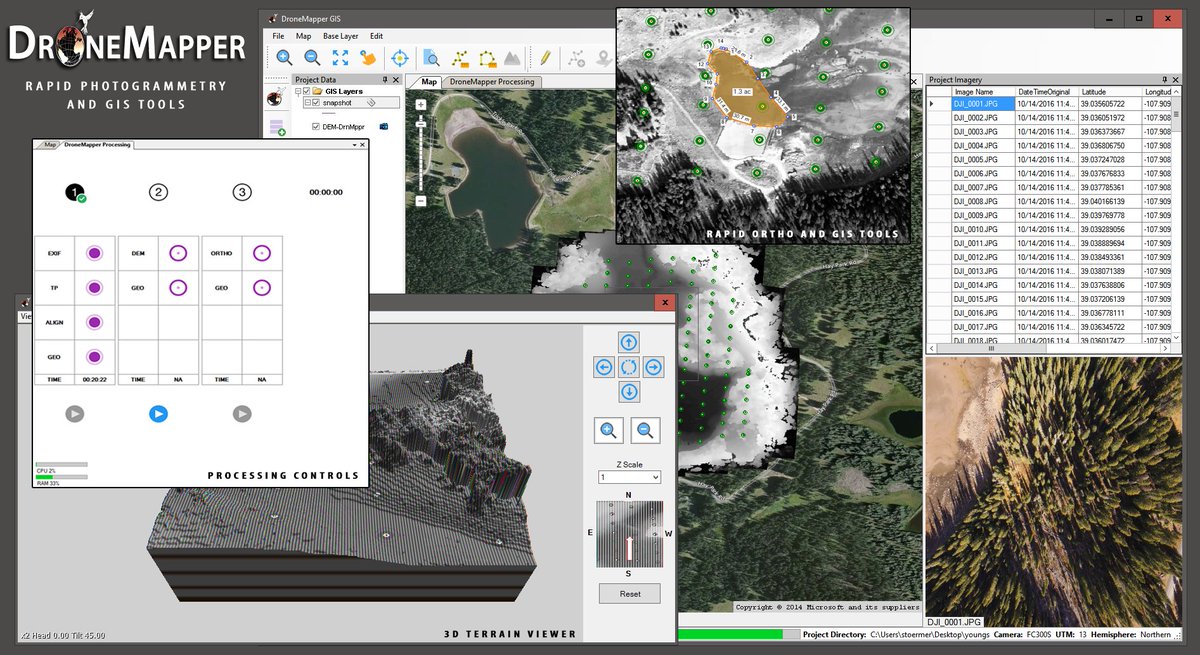Start the DEM stage with the blue play button
The width and height of the screenshot is (1200, 655).
click(x=157, y=413)
